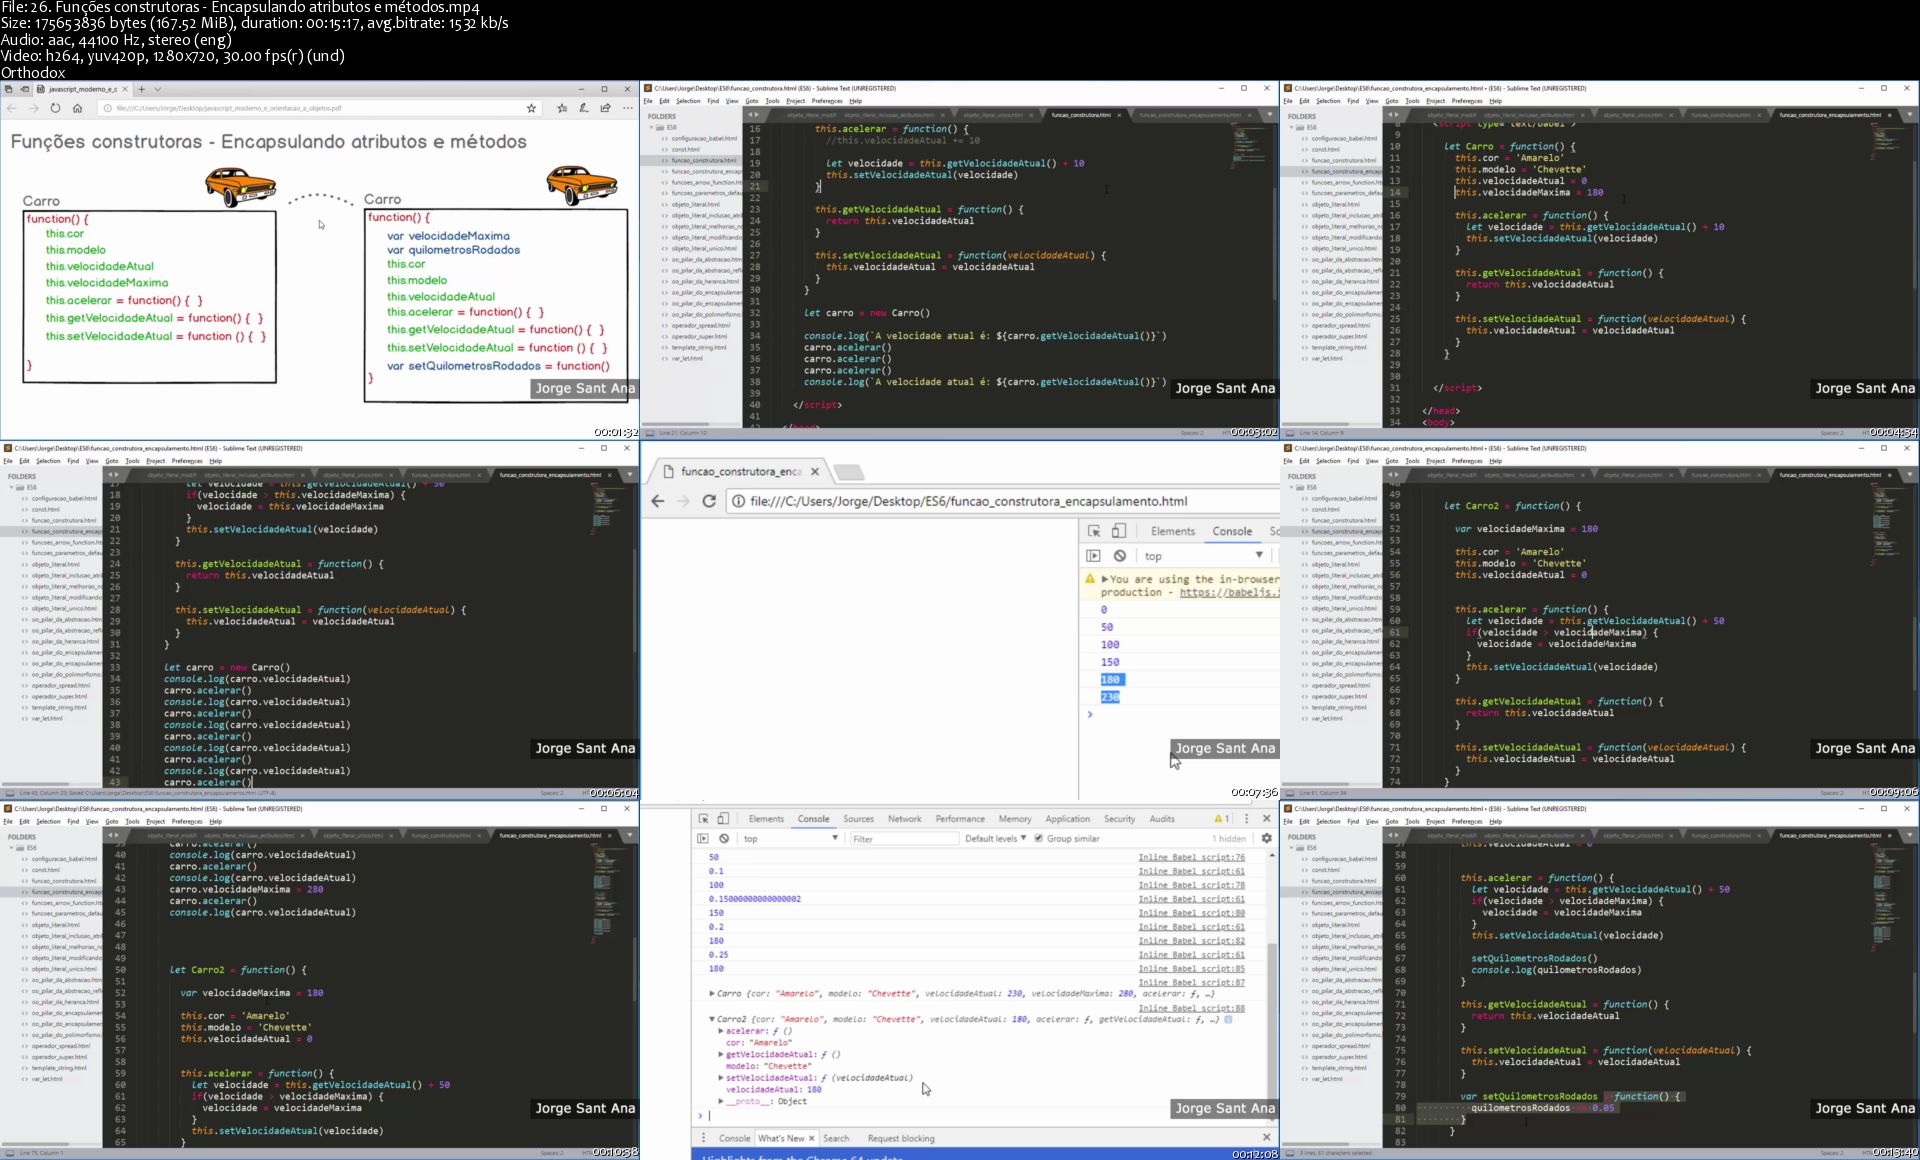Screen dimensions: 1920x1160
Task: Open the Default levels dropdown
Action: pos(995,838)
